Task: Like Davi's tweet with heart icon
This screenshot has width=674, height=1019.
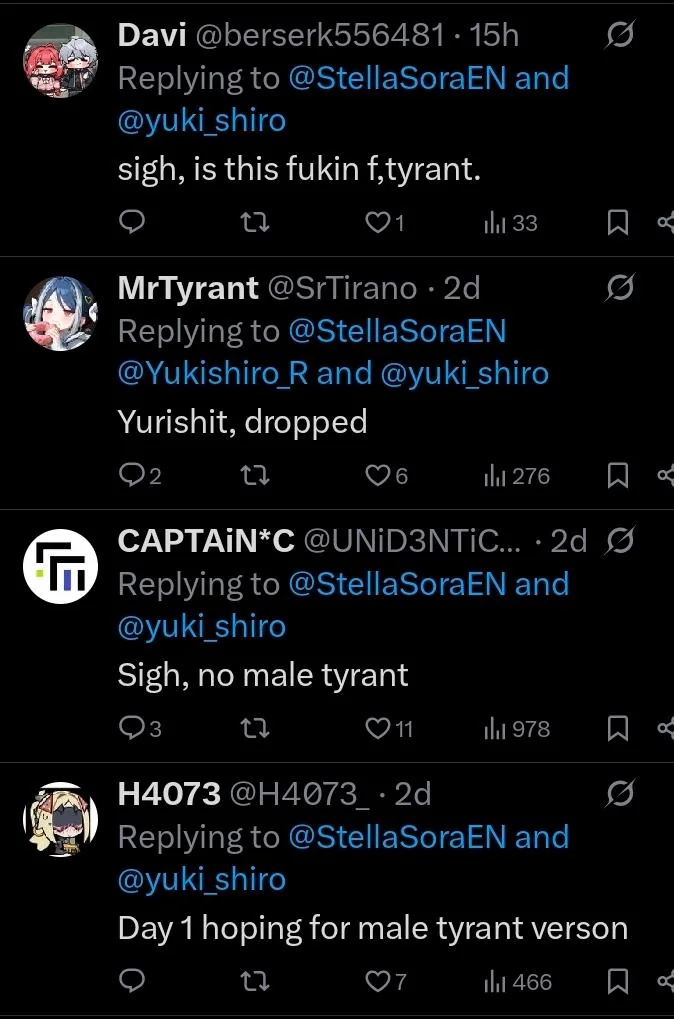Action: 377,223
